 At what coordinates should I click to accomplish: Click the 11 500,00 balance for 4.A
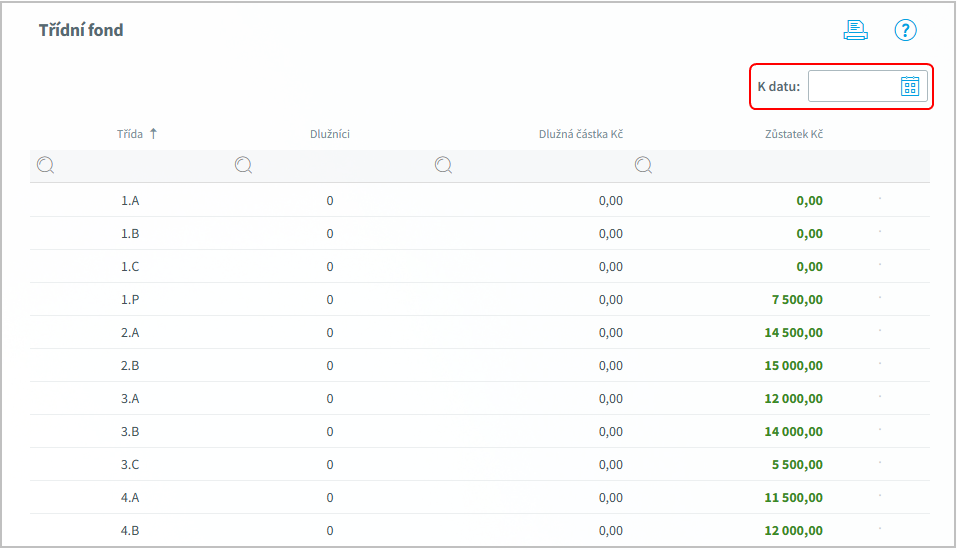click(x=793, y=498)
